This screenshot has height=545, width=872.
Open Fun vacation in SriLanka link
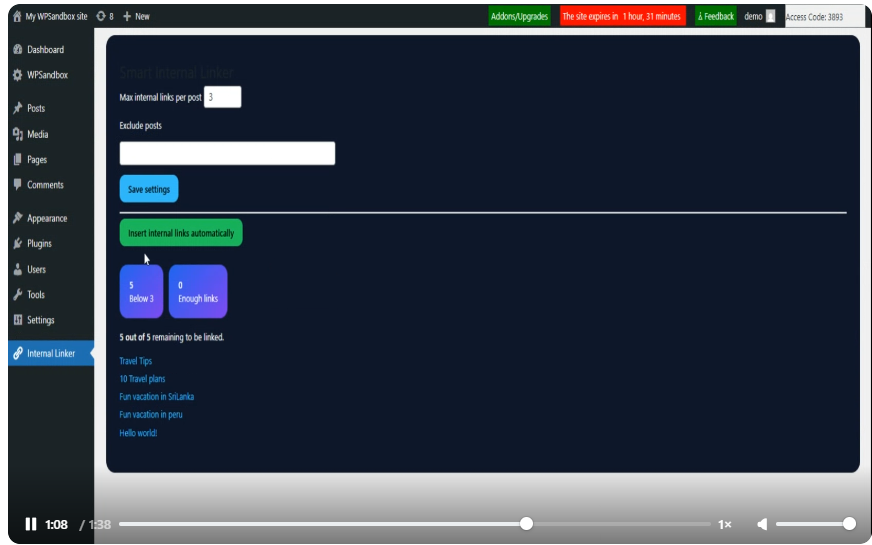tap(157, 397)
